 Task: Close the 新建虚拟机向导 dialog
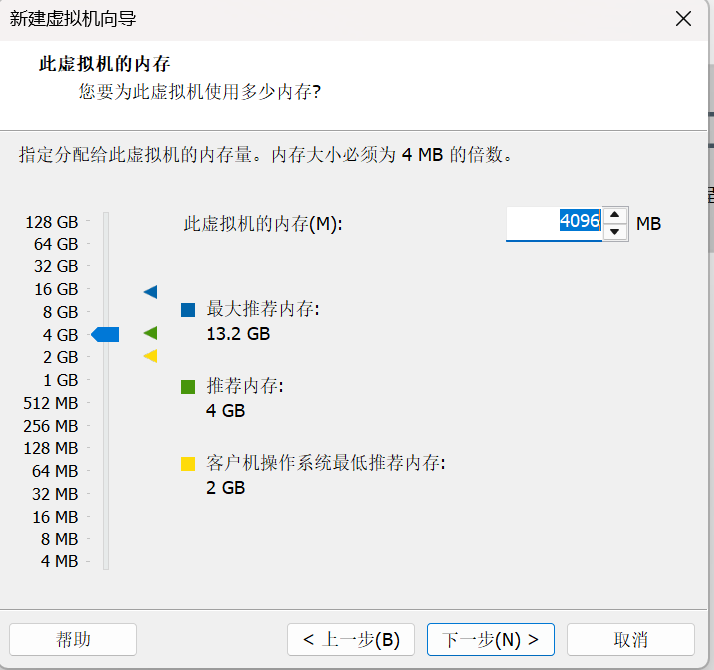[x=683, y=19]
